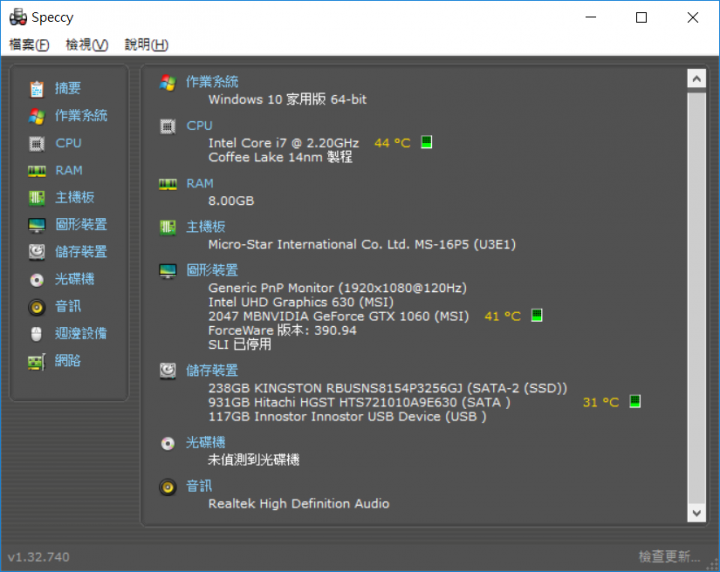Open the 網路 network card sidebar icon
The height and width of the screenshot is (572, 720).
coord(37,361)
